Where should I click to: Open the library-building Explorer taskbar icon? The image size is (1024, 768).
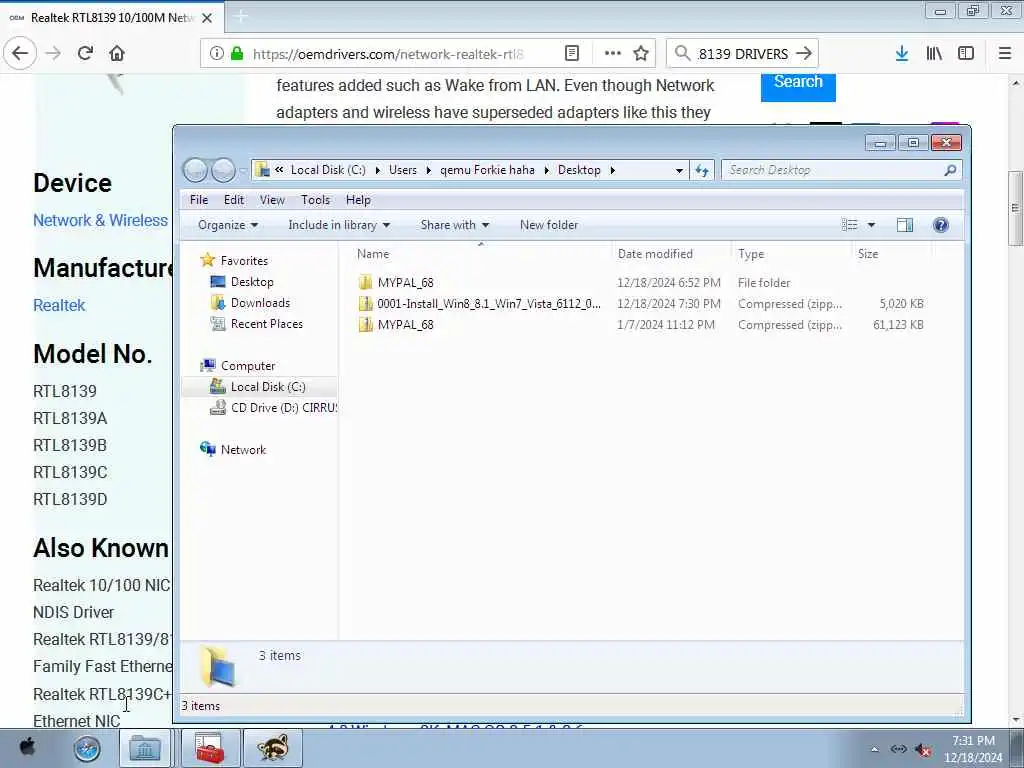tap(145, 748)
